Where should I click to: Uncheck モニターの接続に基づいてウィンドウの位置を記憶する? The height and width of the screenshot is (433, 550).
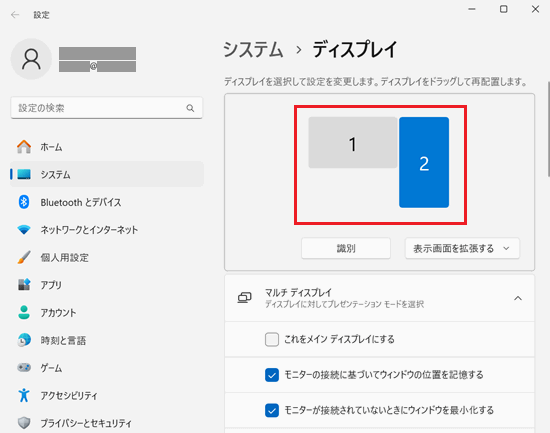(272, 375)
